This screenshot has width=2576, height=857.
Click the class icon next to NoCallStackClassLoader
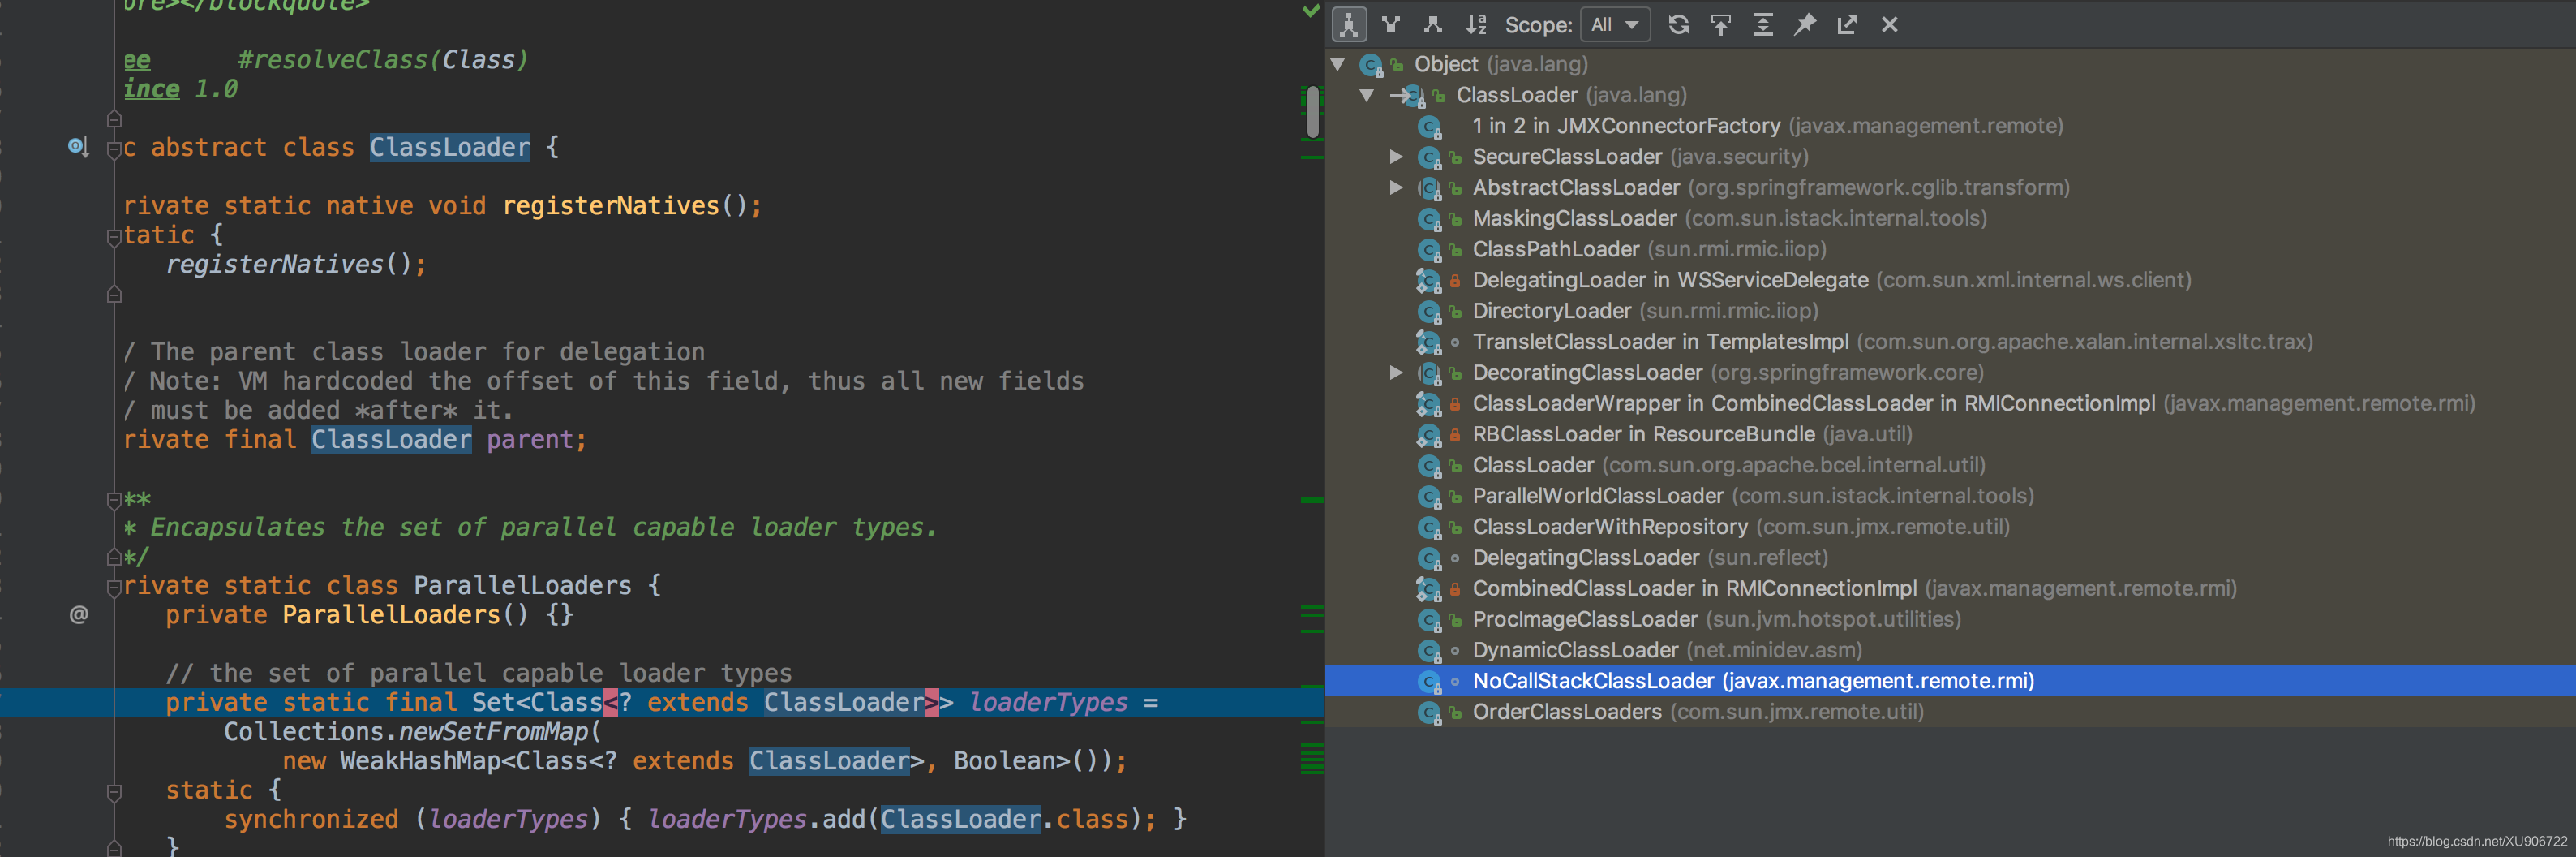point(1430,683)
